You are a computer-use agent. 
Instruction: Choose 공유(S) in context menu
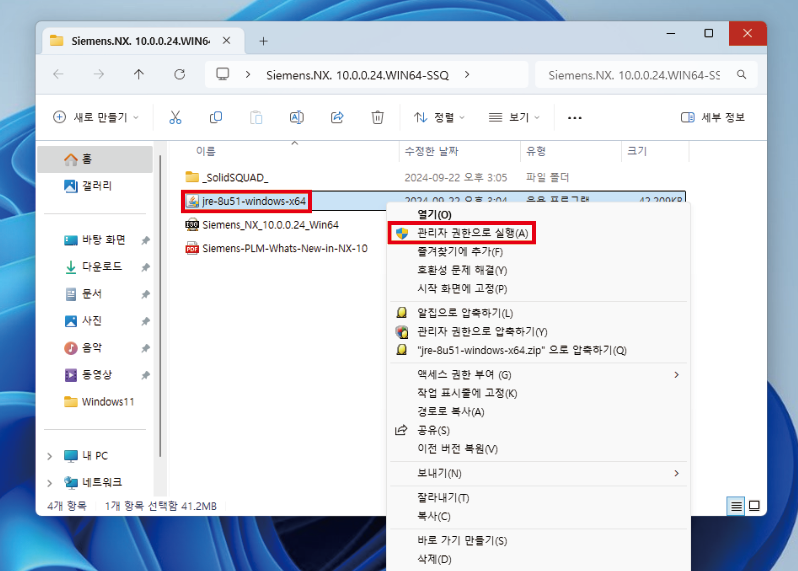pyautogui.click(x=538, y=431)
